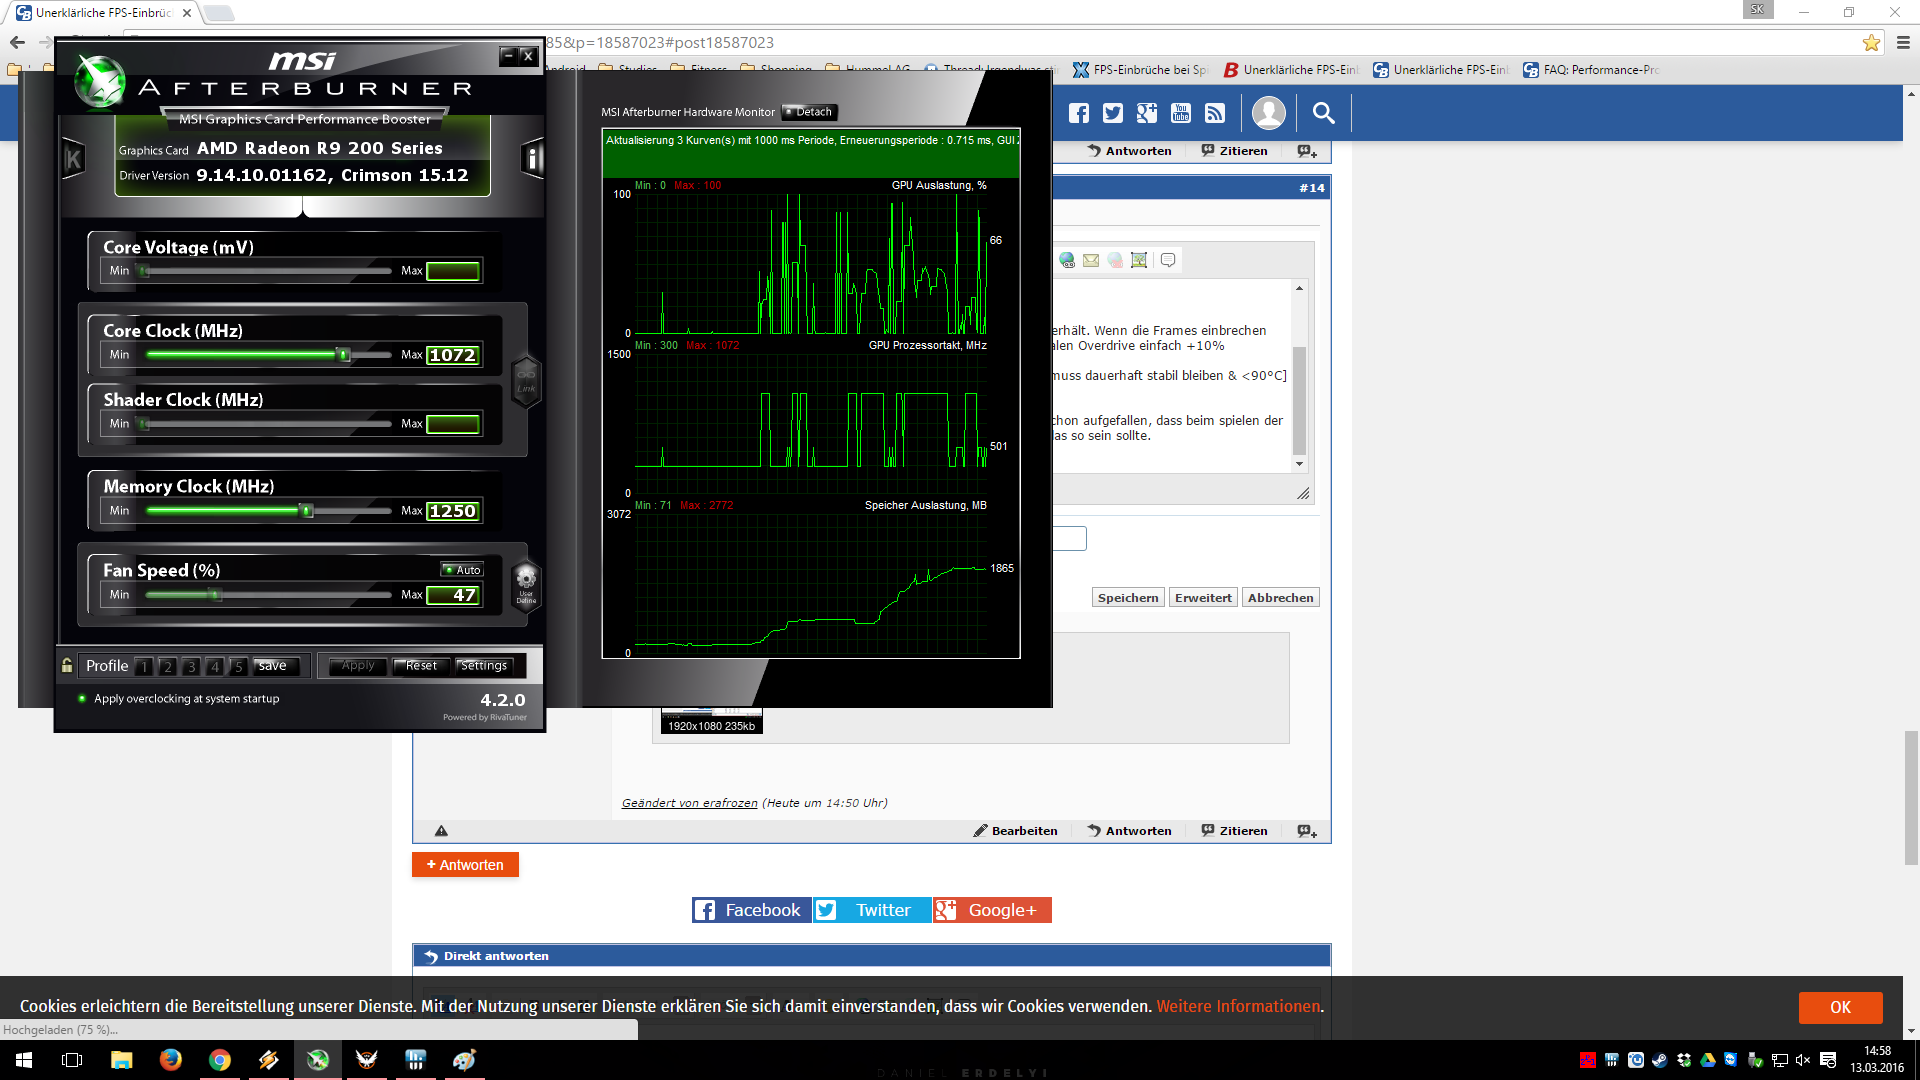Viewport: 1920px width, 1080px height.
Task: Click the clock Link hexagon icon
Action: [526, 381]
